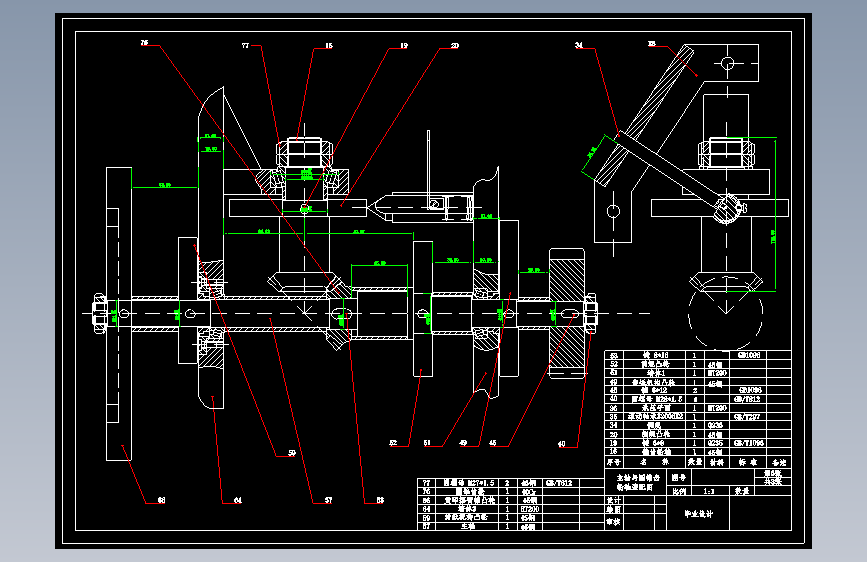Image resolution: width=867 pixels, height=562 pixels.
Task: Click balloon callout number 77 on the drawing
Action: [x=246, y=45]
